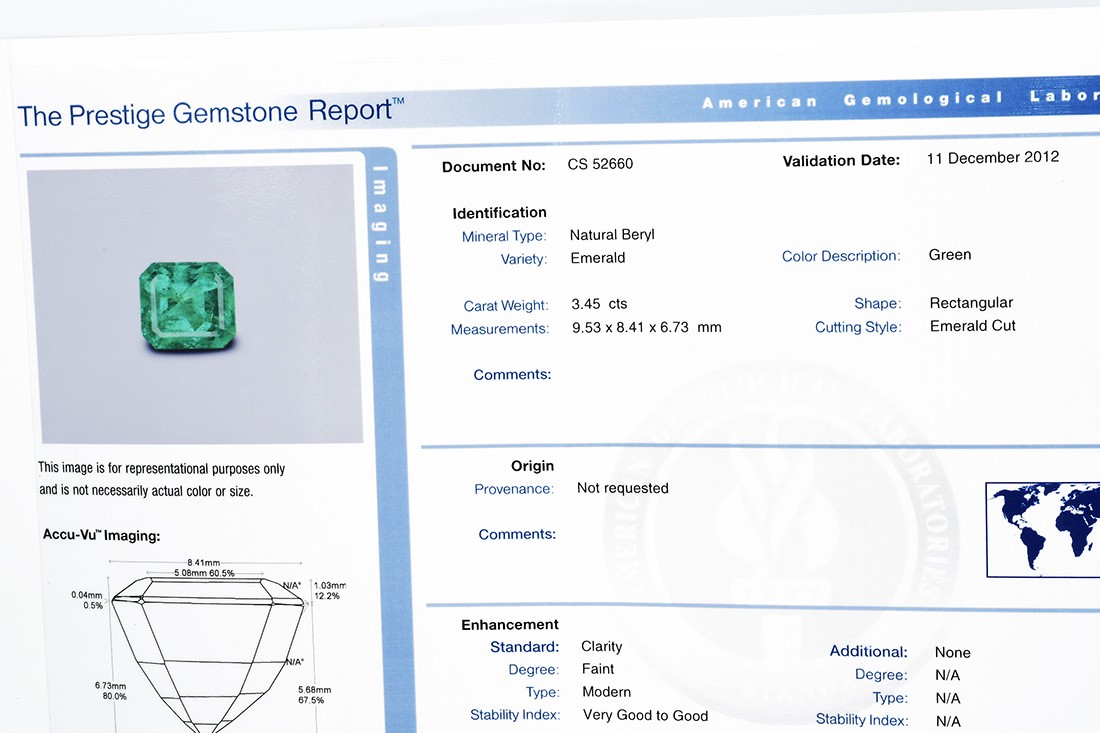Click the "Standard:" label
This screenshot has height=733, width=1100.
point(524,647)
